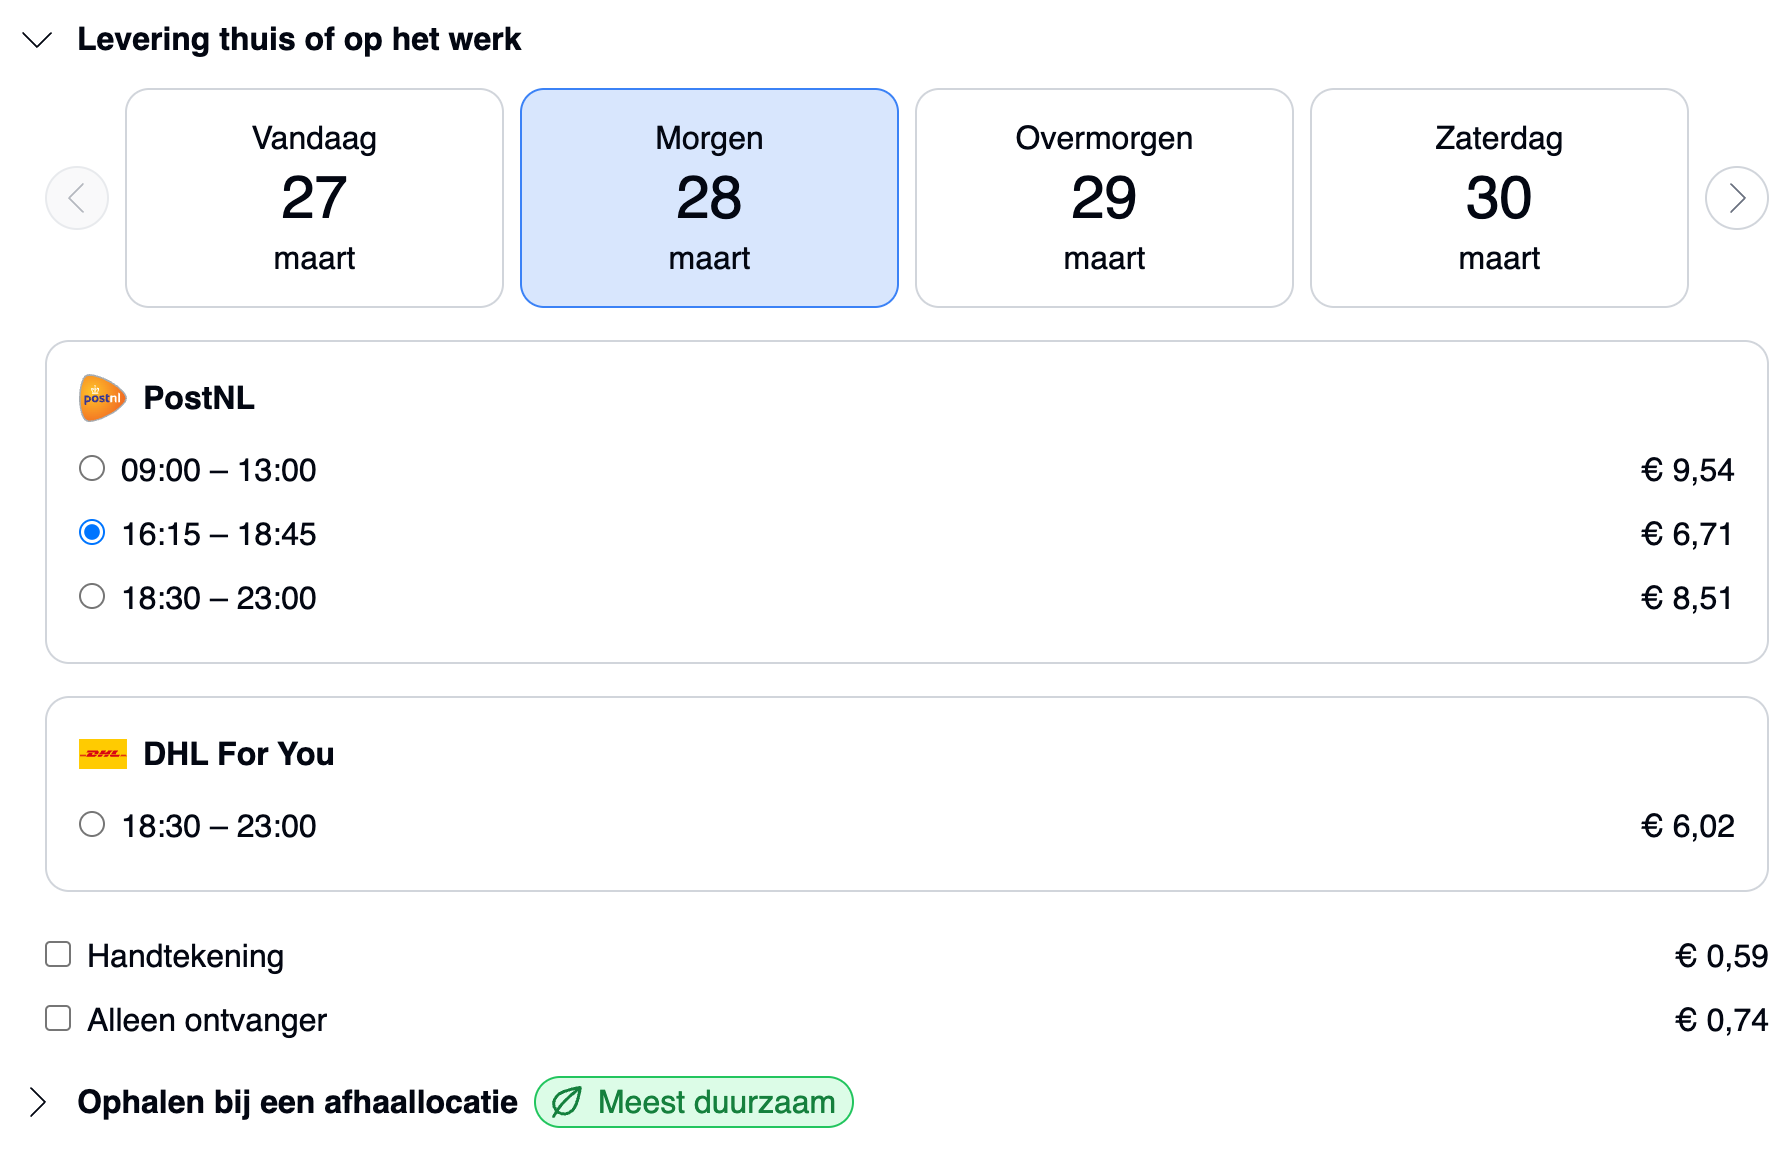The width and height of the screenshot is (1792, 1150).
Task: Click the selected Morgen 28 maart card
Action: click(709, 198)
